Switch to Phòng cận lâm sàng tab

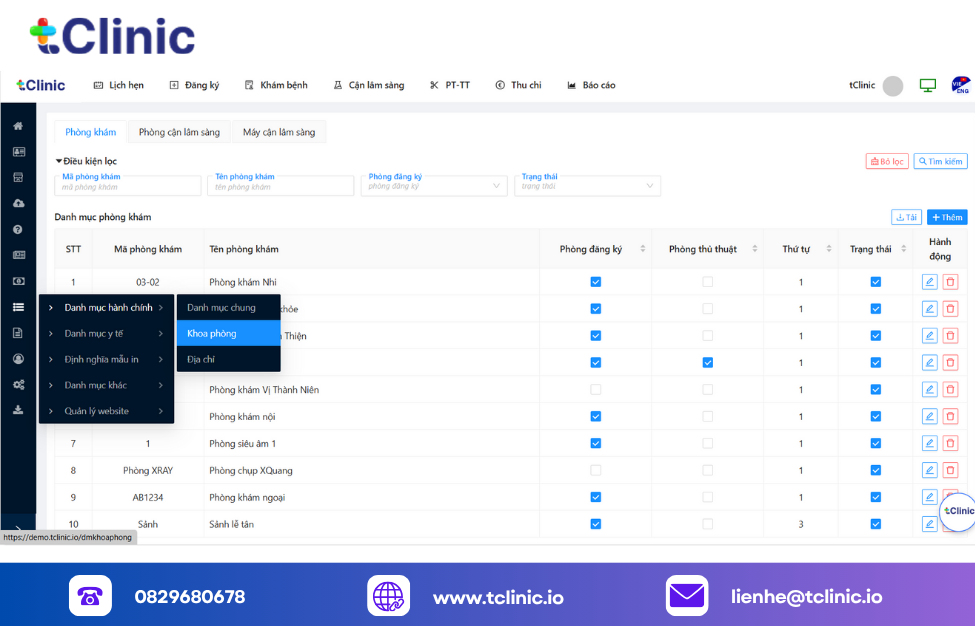click(x=179, y=132)
